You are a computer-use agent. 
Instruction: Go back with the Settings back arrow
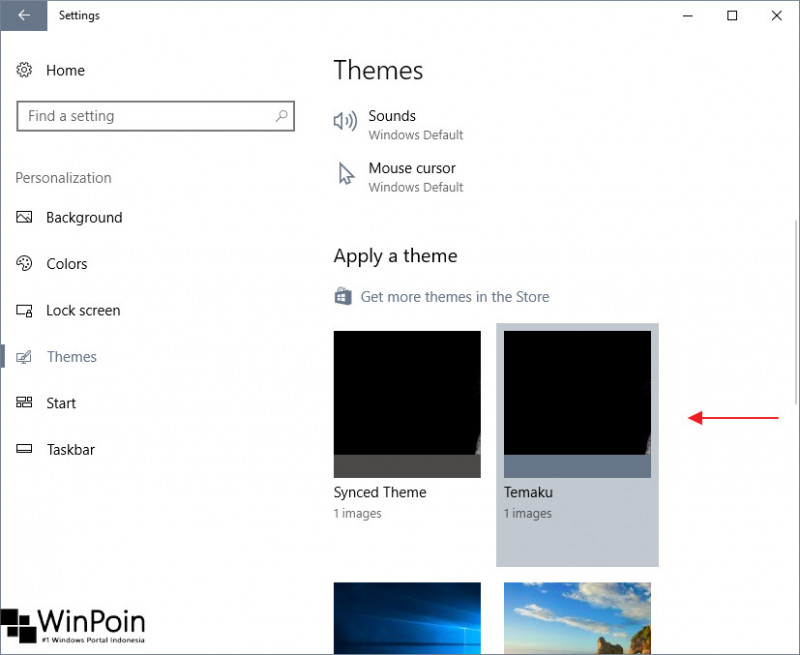pos(23,15)
